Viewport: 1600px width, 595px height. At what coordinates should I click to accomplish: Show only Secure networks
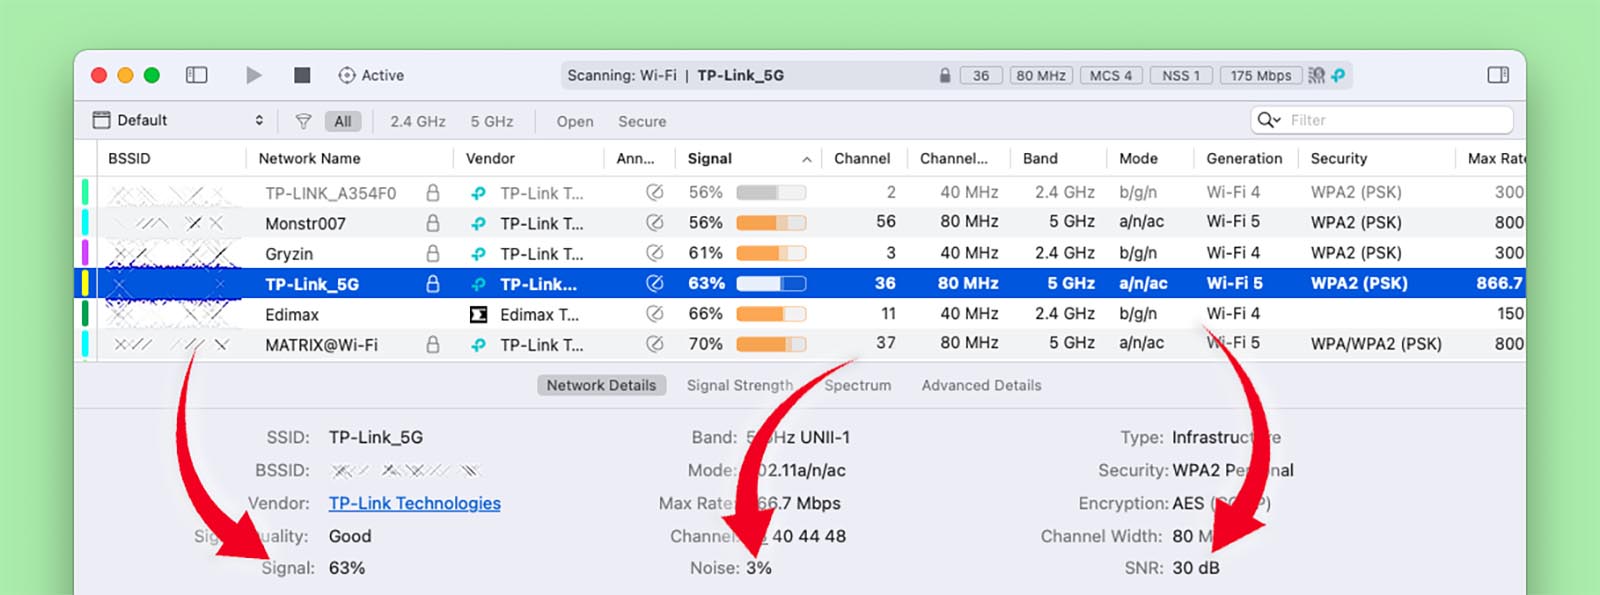tap(642, 121)
